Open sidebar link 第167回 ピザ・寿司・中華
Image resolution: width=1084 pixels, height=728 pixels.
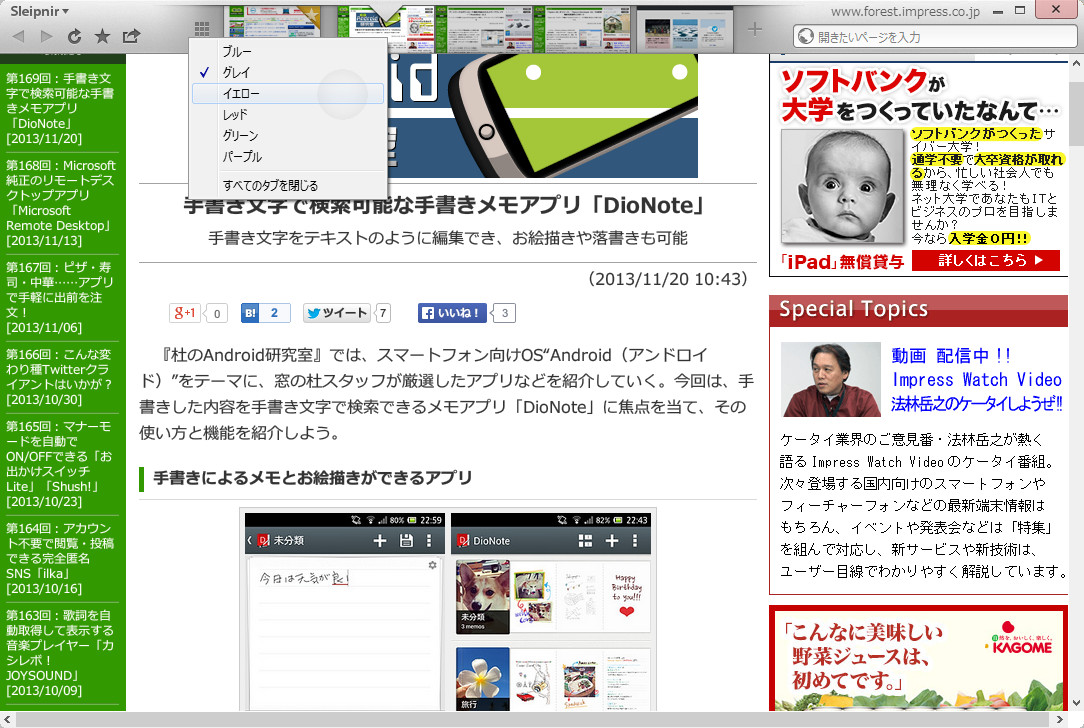(x=59, y=297)
